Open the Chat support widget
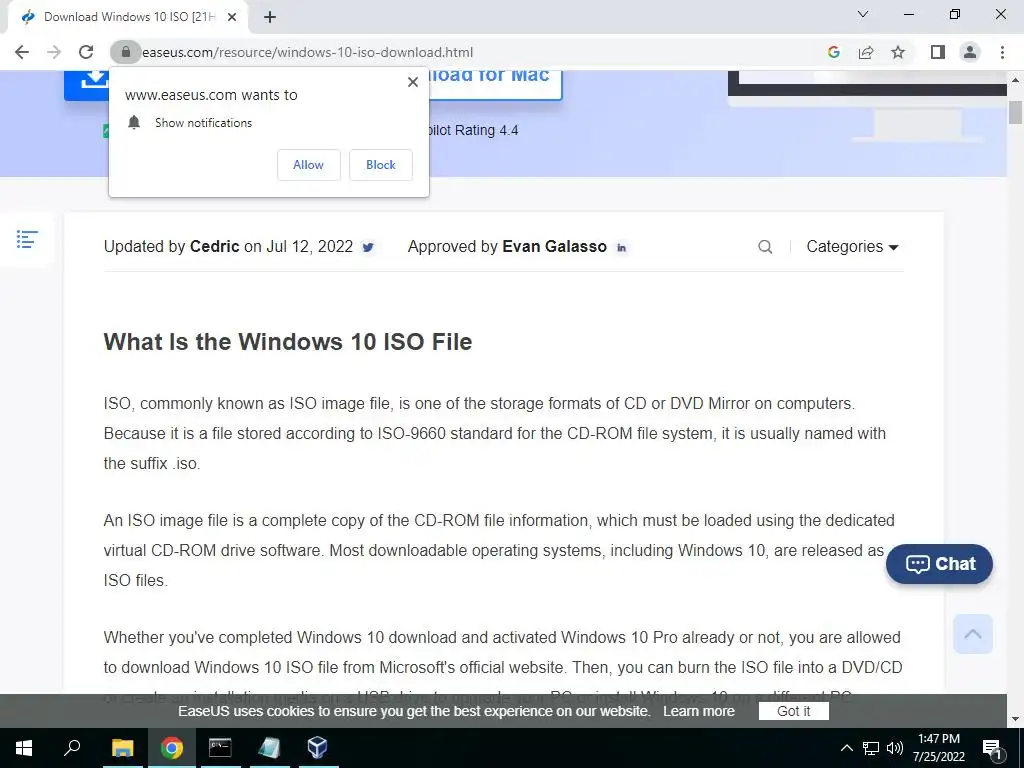This screenshot has height=768, width=1024. [x=939, y=564]
